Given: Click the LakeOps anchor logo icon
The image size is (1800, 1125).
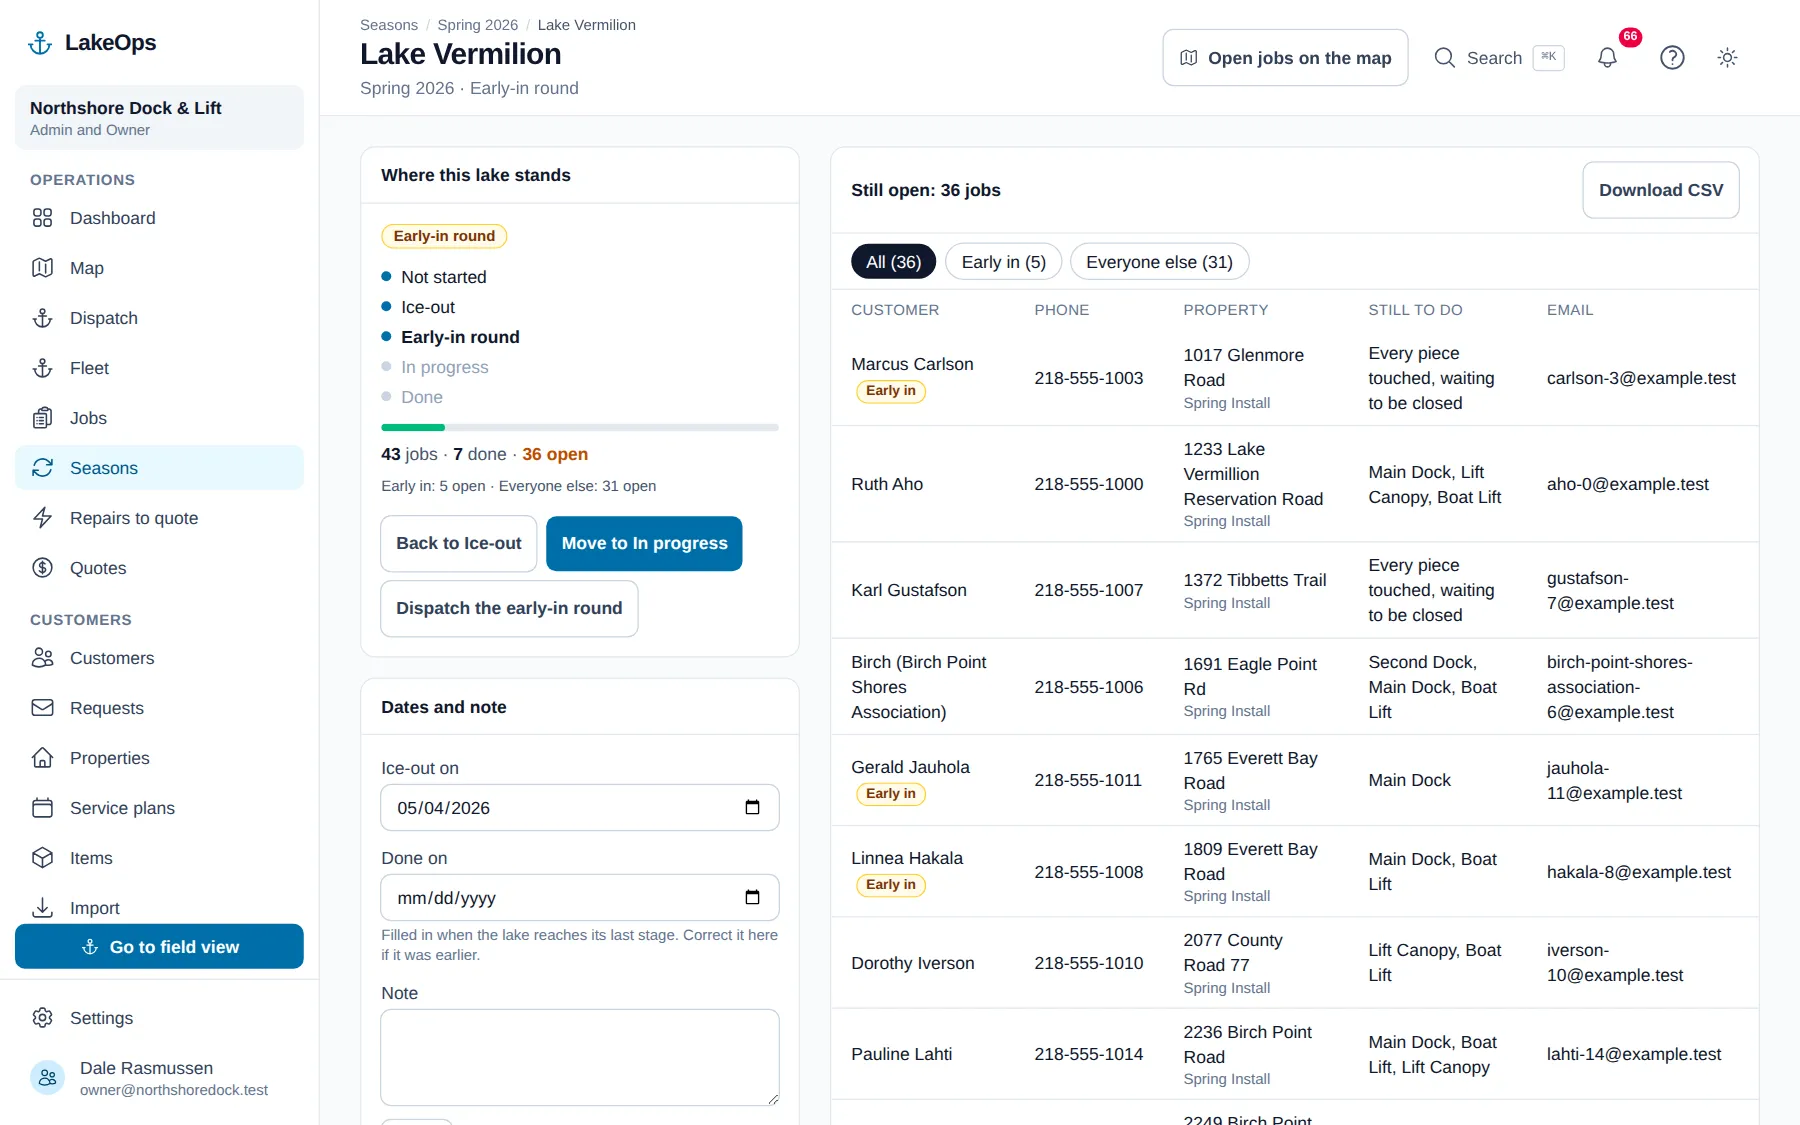Looking at the screenshot, I should pos(40,43).
